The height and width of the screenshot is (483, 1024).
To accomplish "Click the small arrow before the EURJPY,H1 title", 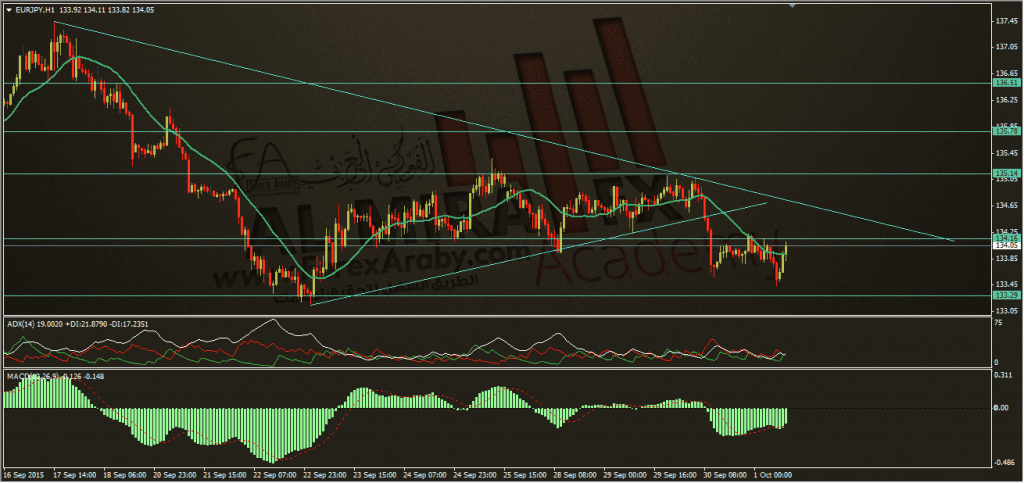I will click(x=7, y=10).
